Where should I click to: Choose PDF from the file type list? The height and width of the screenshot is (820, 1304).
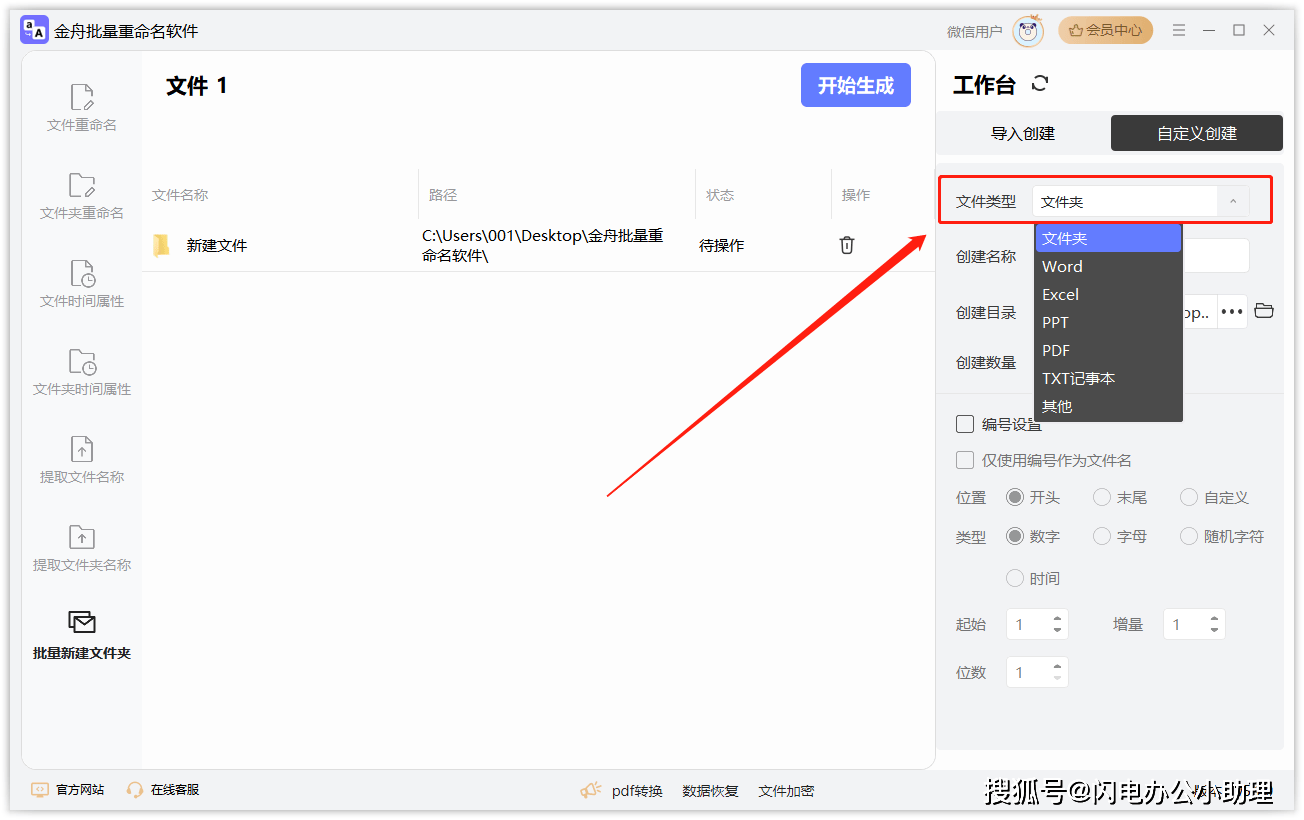[x=1108, y=350]
